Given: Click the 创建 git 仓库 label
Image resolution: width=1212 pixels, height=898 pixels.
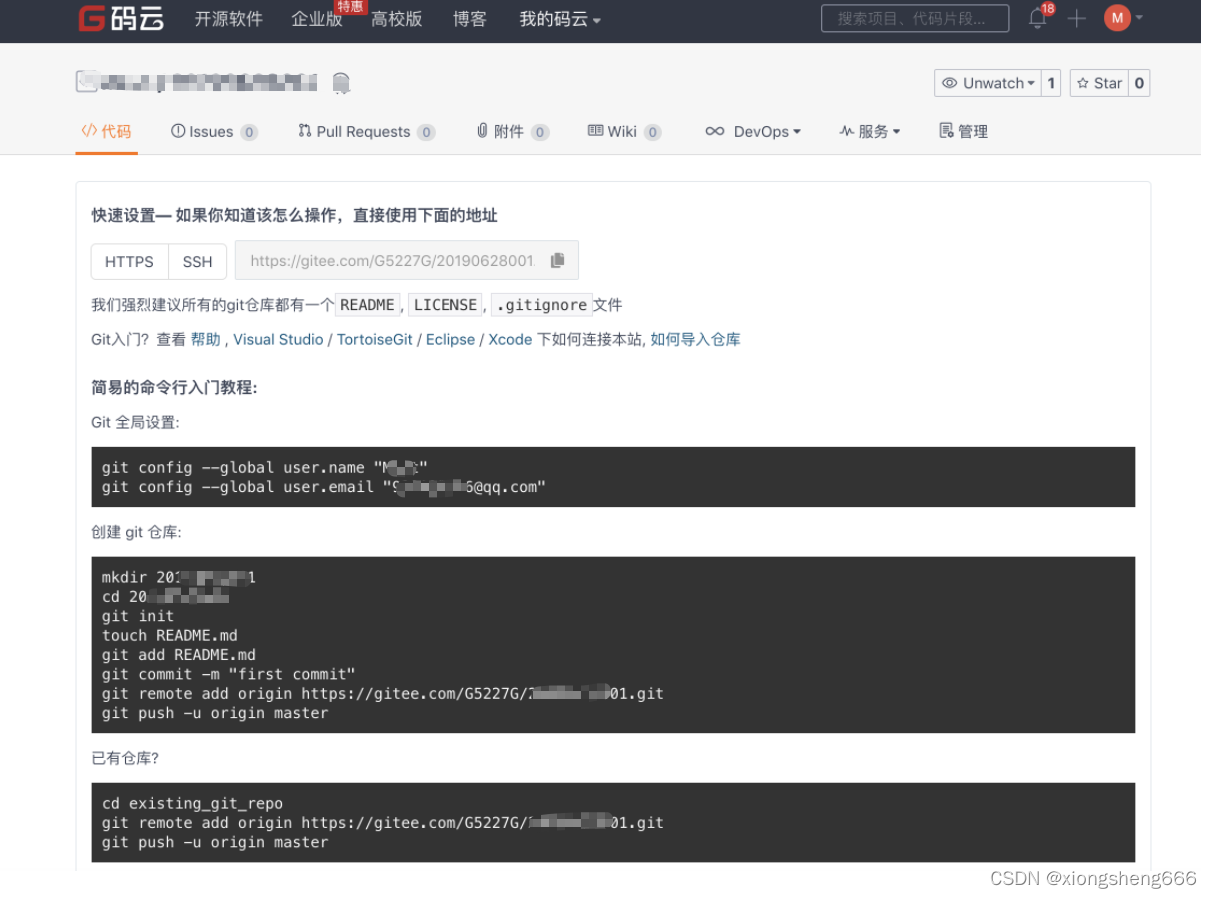Looking at the screenshot, I should [136, 532].
